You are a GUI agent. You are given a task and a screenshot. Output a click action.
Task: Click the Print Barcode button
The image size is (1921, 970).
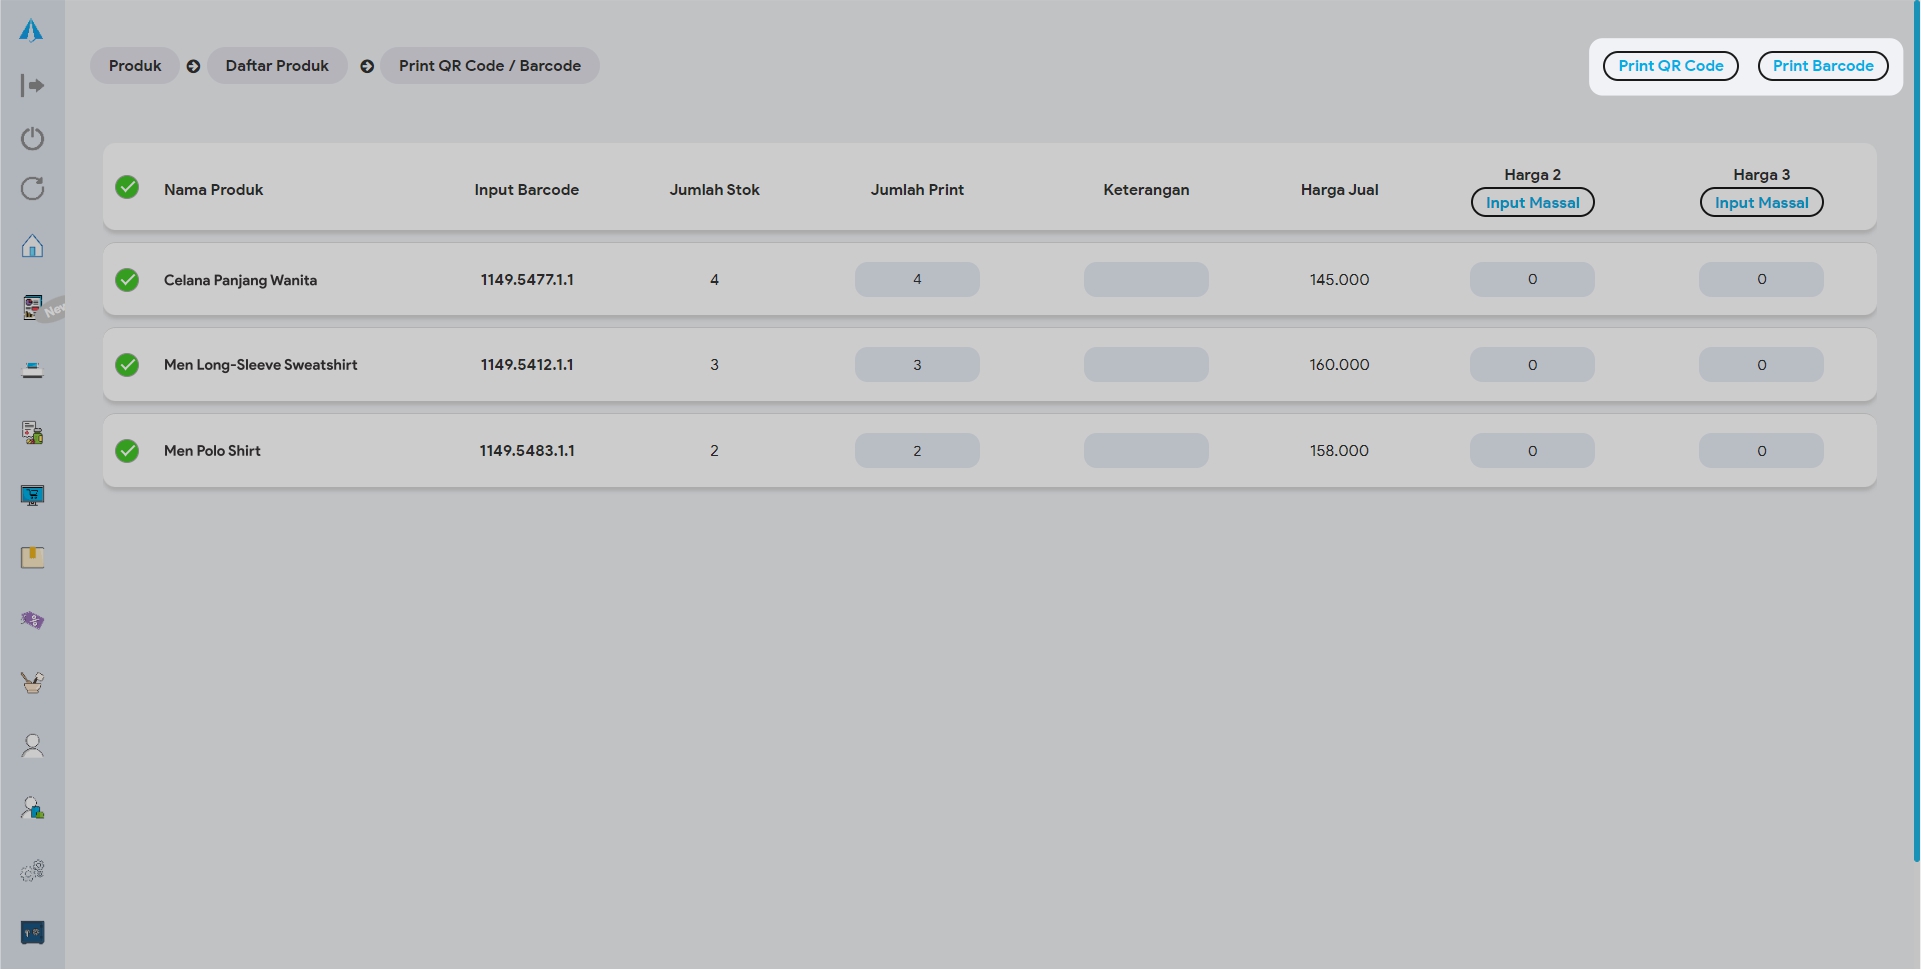(1822, 66)
